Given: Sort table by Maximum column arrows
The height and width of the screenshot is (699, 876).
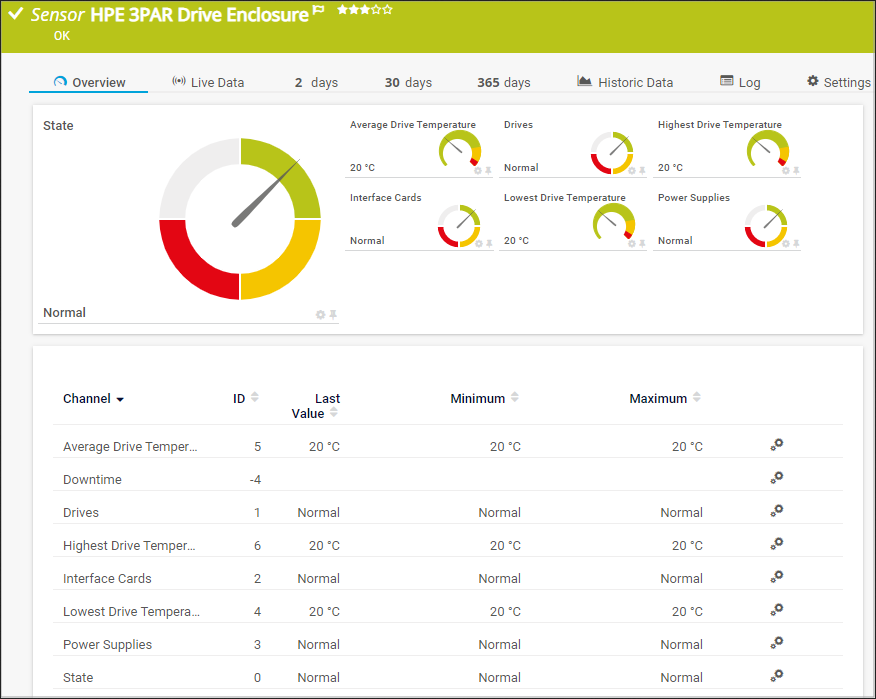Looking at the screenshot, I should pyautogui.click(x=697, y=398).
